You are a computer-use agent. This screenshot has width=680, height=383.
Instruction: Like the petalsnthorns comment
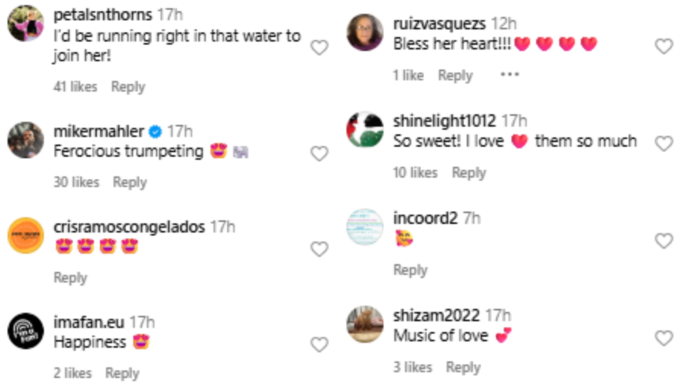(319, 48)
